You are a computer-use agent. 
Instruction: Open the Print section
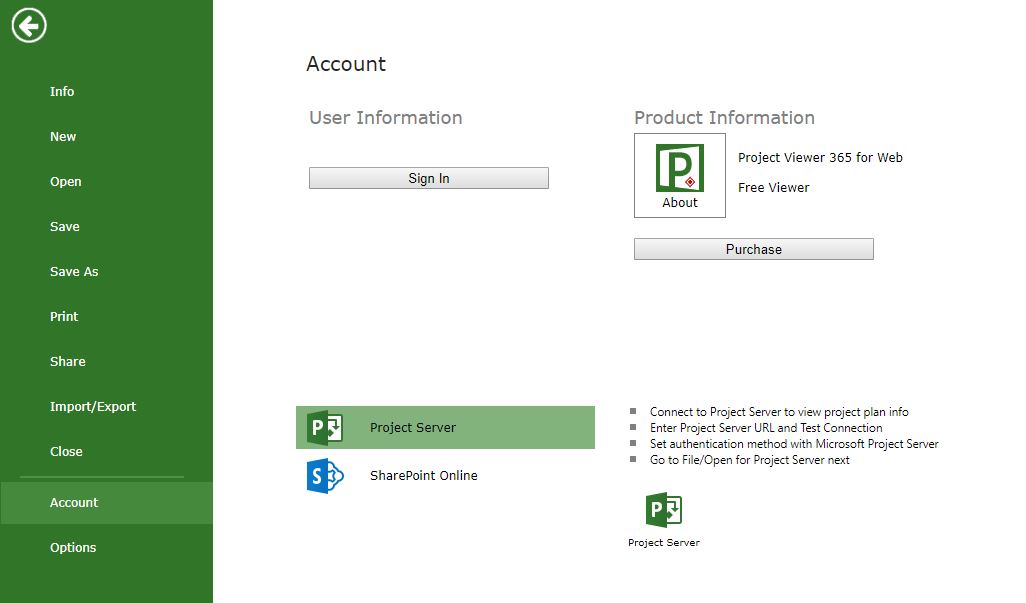pos(64,316)
